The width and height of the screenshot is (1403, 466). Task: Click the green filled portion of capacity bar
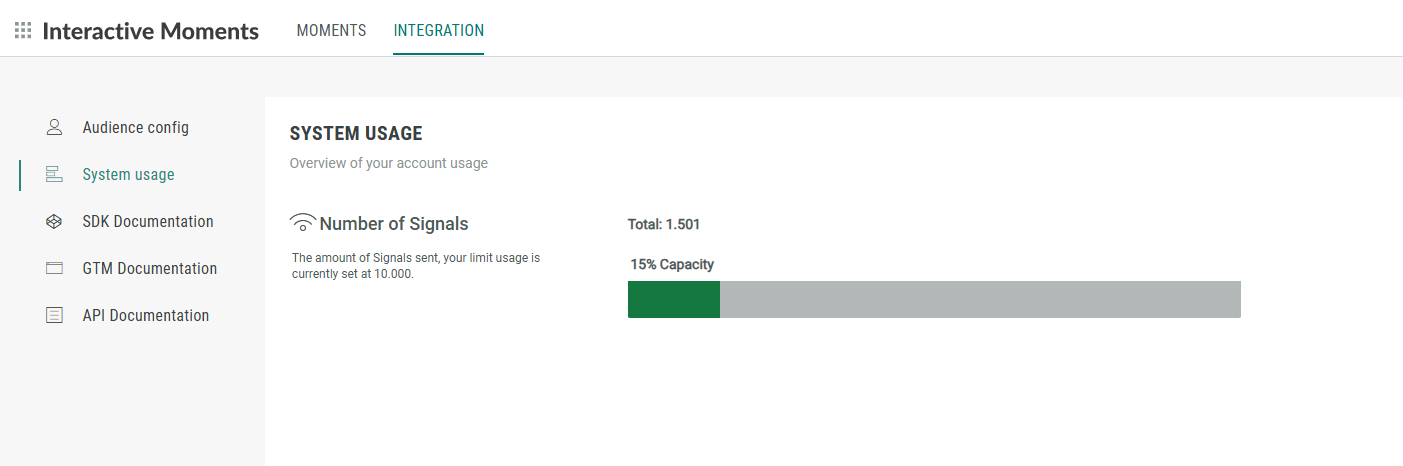(x=673, y=300)
